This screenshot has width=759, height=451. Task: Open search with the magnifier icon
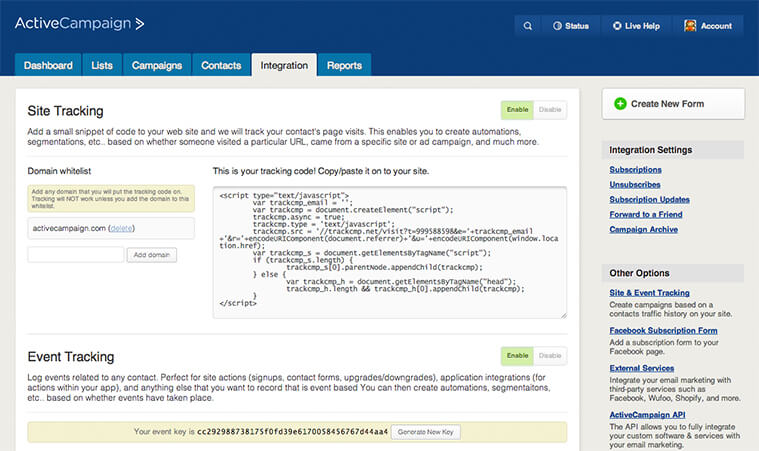click(x=528, y=26)
